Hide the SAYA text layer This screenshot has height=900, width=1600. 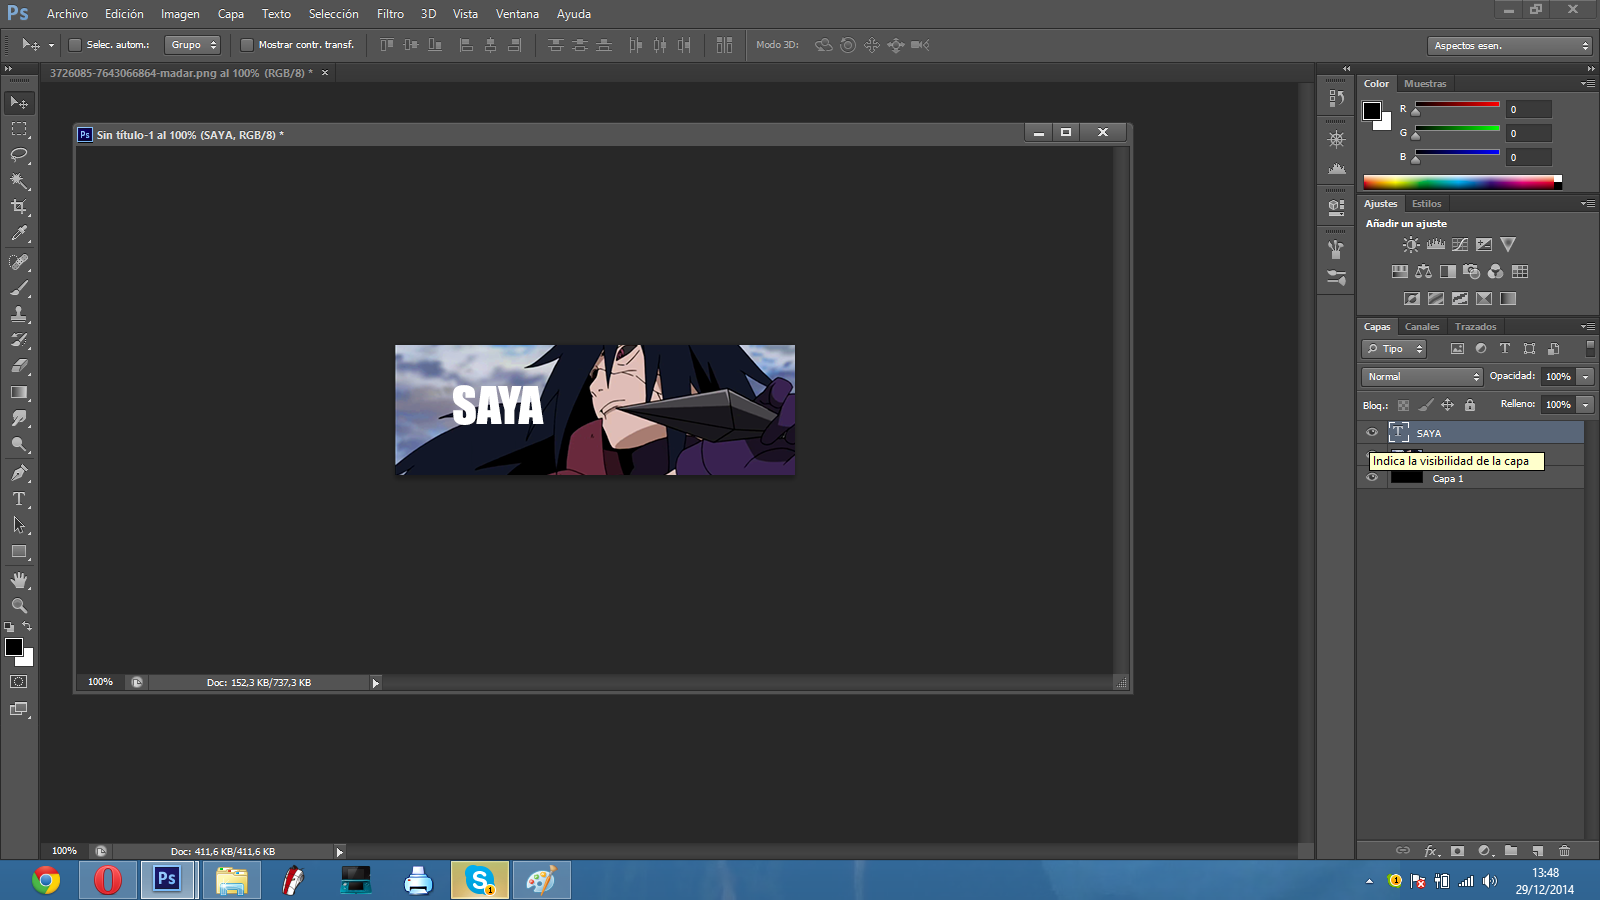click(1372, 433)
